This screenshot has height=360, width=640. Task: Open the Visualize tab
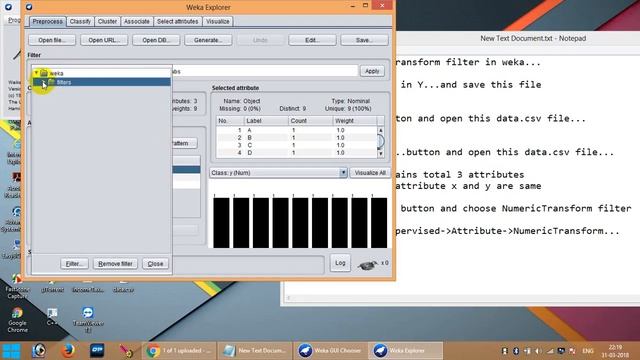tap(218, 21)
